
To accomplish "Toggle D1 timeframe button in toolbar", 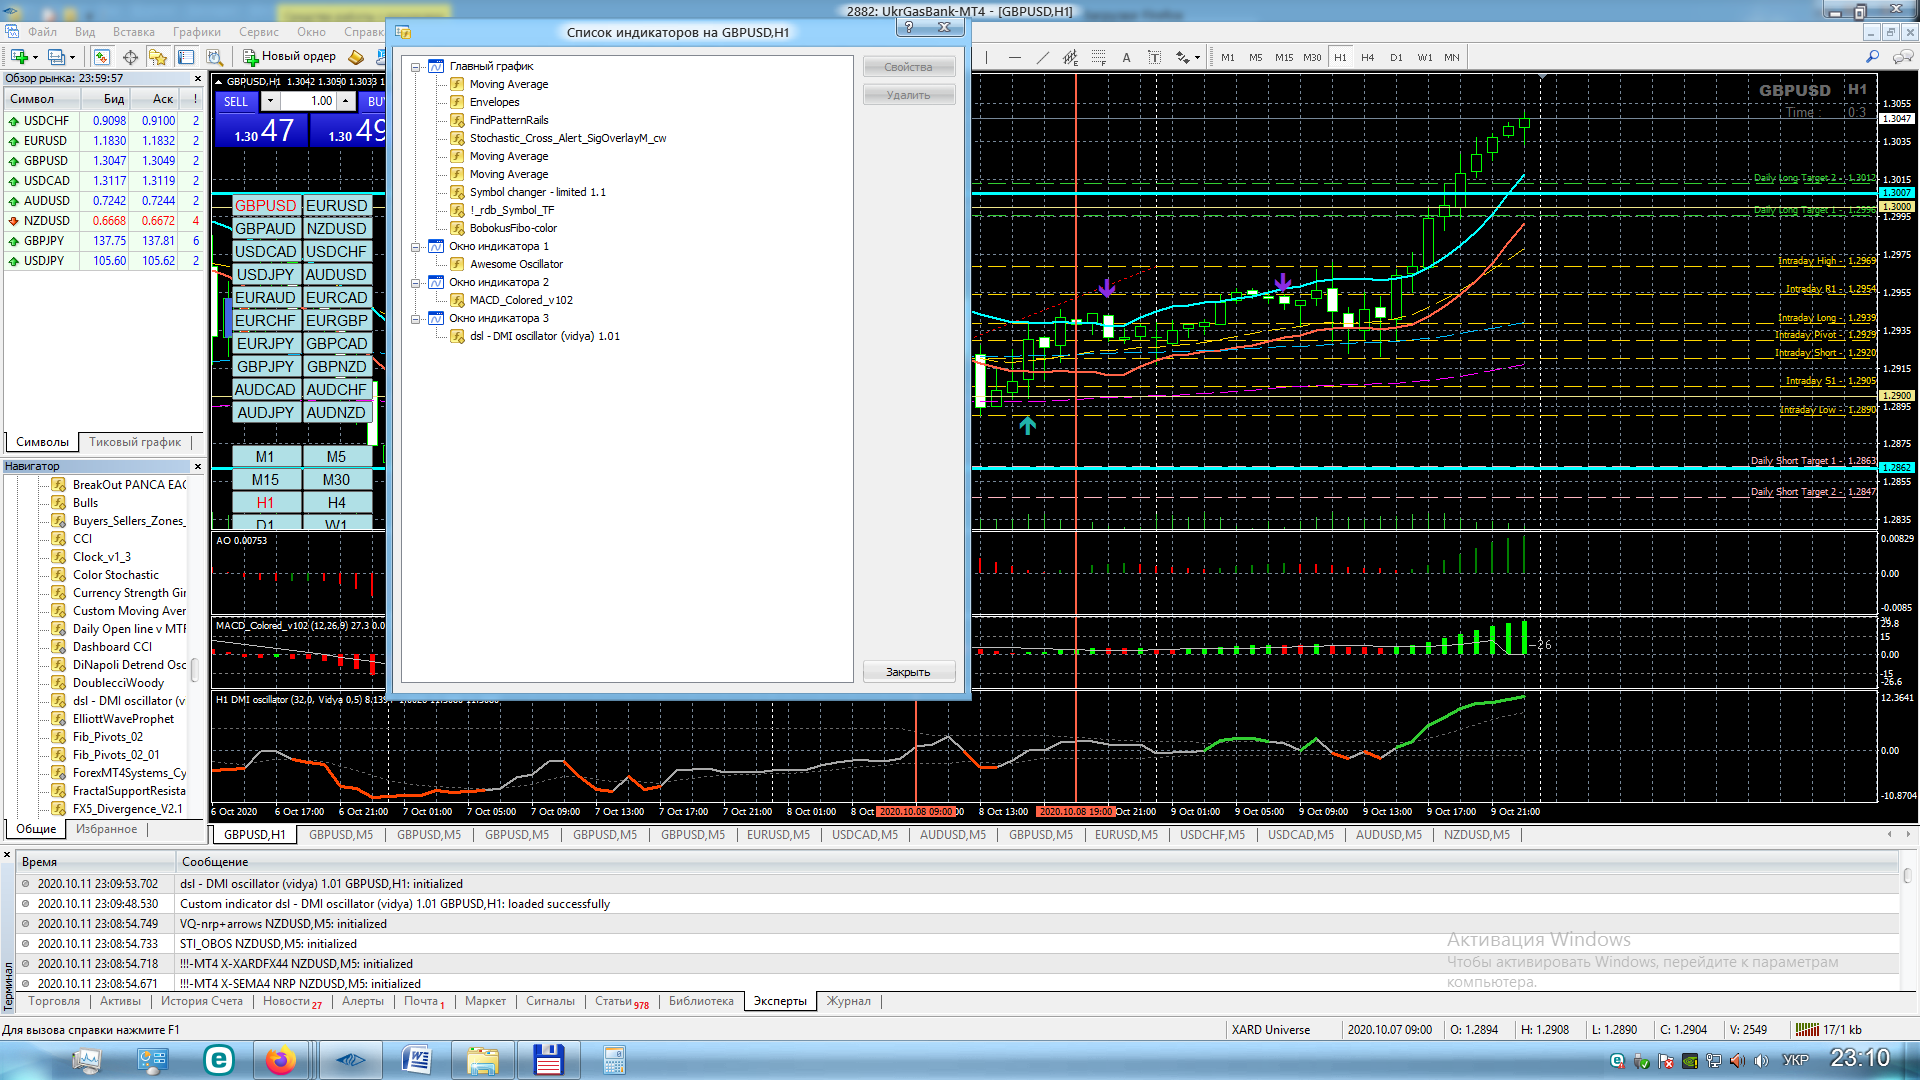I will pos(1396,57).
